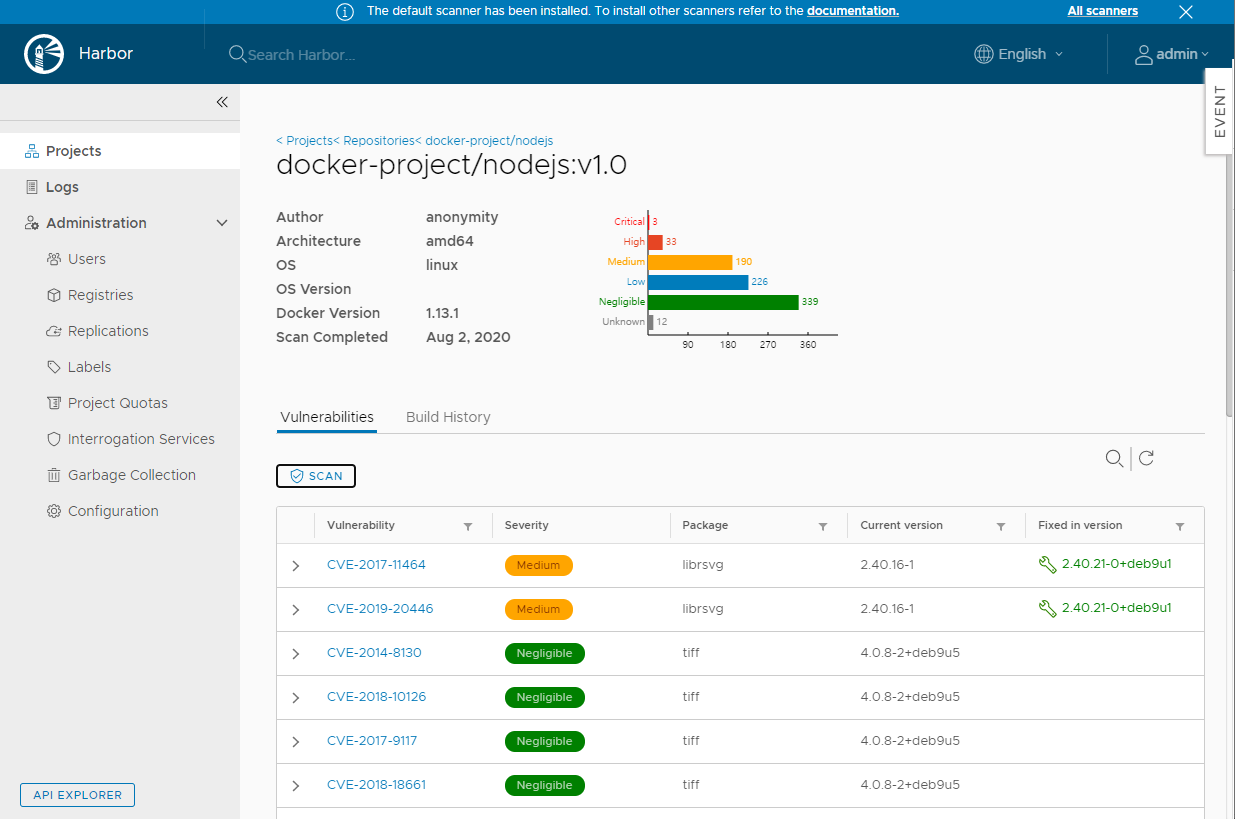Open the API EXPLORER button

click(77, 795)
